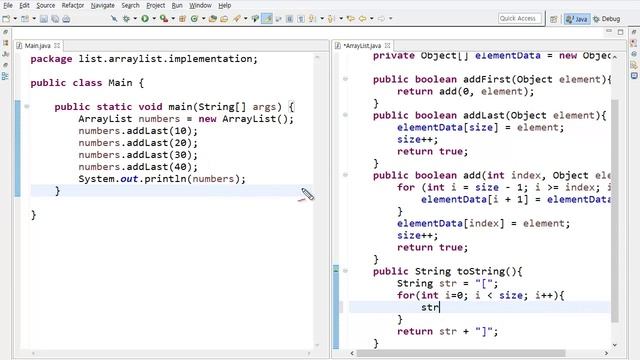Collapse the addLast method fold marker
This screenshot has height=360, width=640.
tap(345, 115)
